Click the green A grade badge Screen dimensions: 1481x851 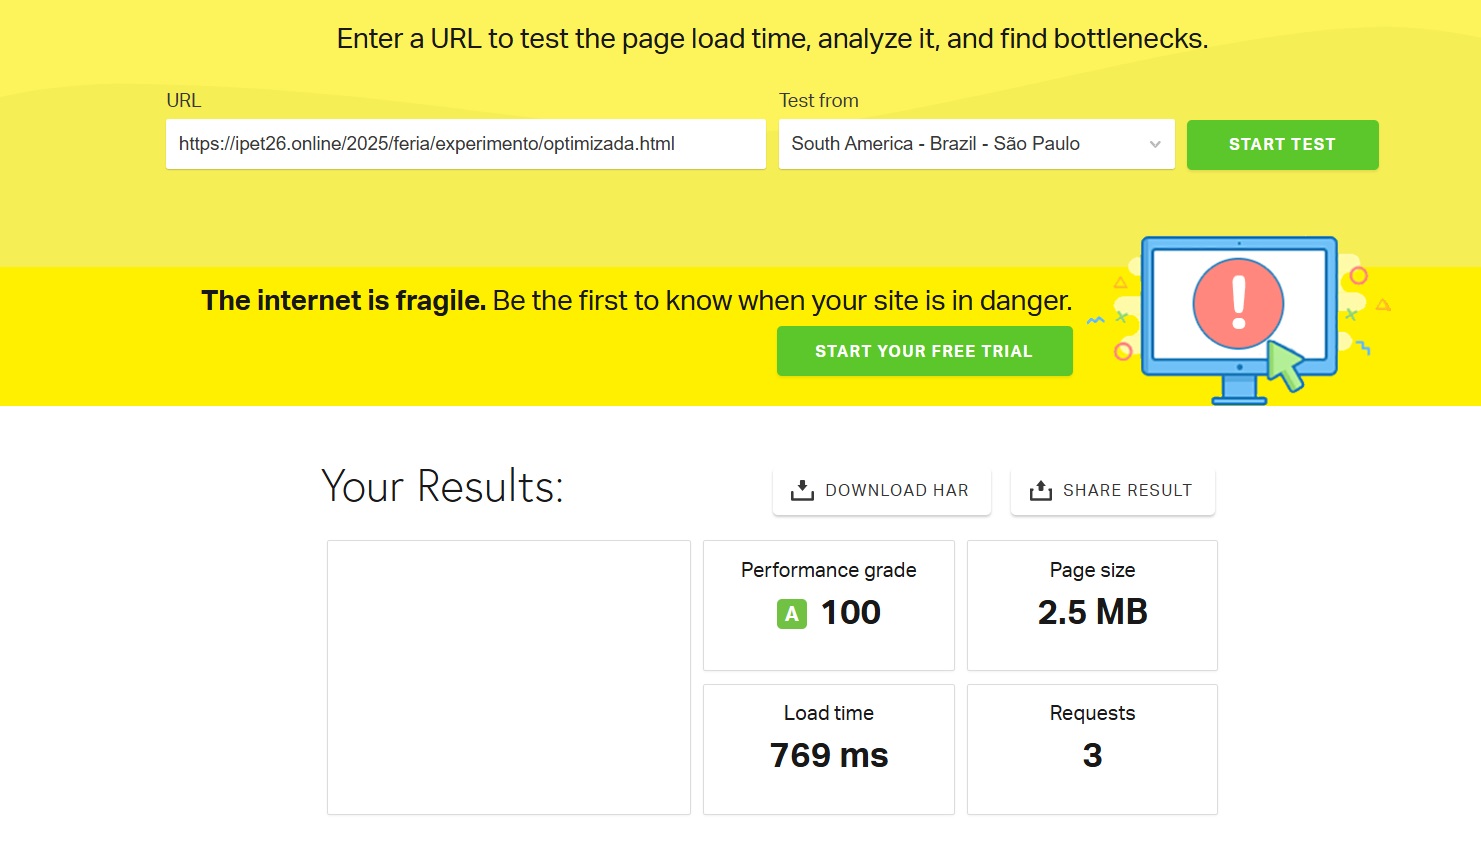point(791,614)
